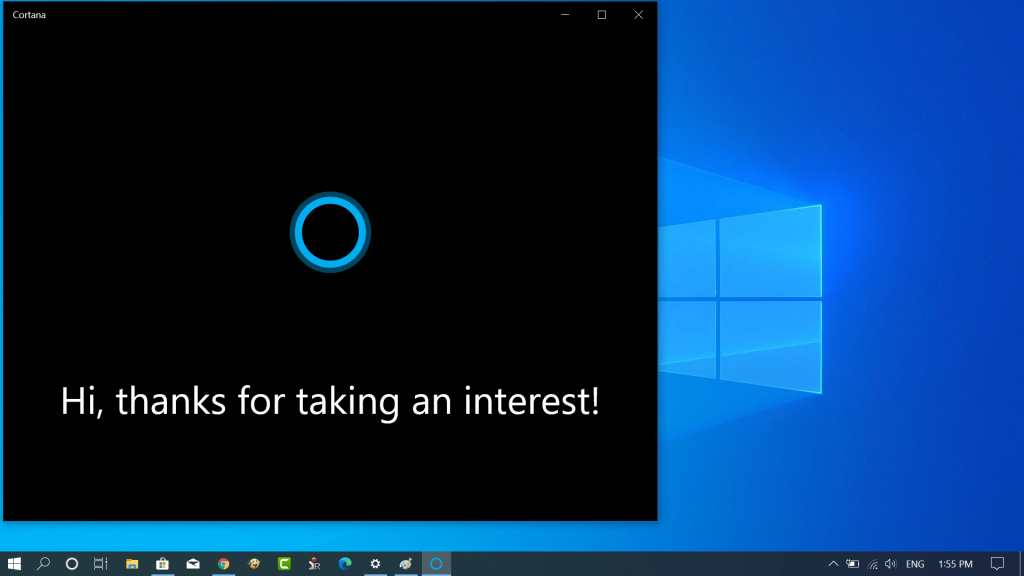Screen dimensions: 1024x576
Task: Open the Settings gear on the taskbar
Action: (x=376, y=564)
